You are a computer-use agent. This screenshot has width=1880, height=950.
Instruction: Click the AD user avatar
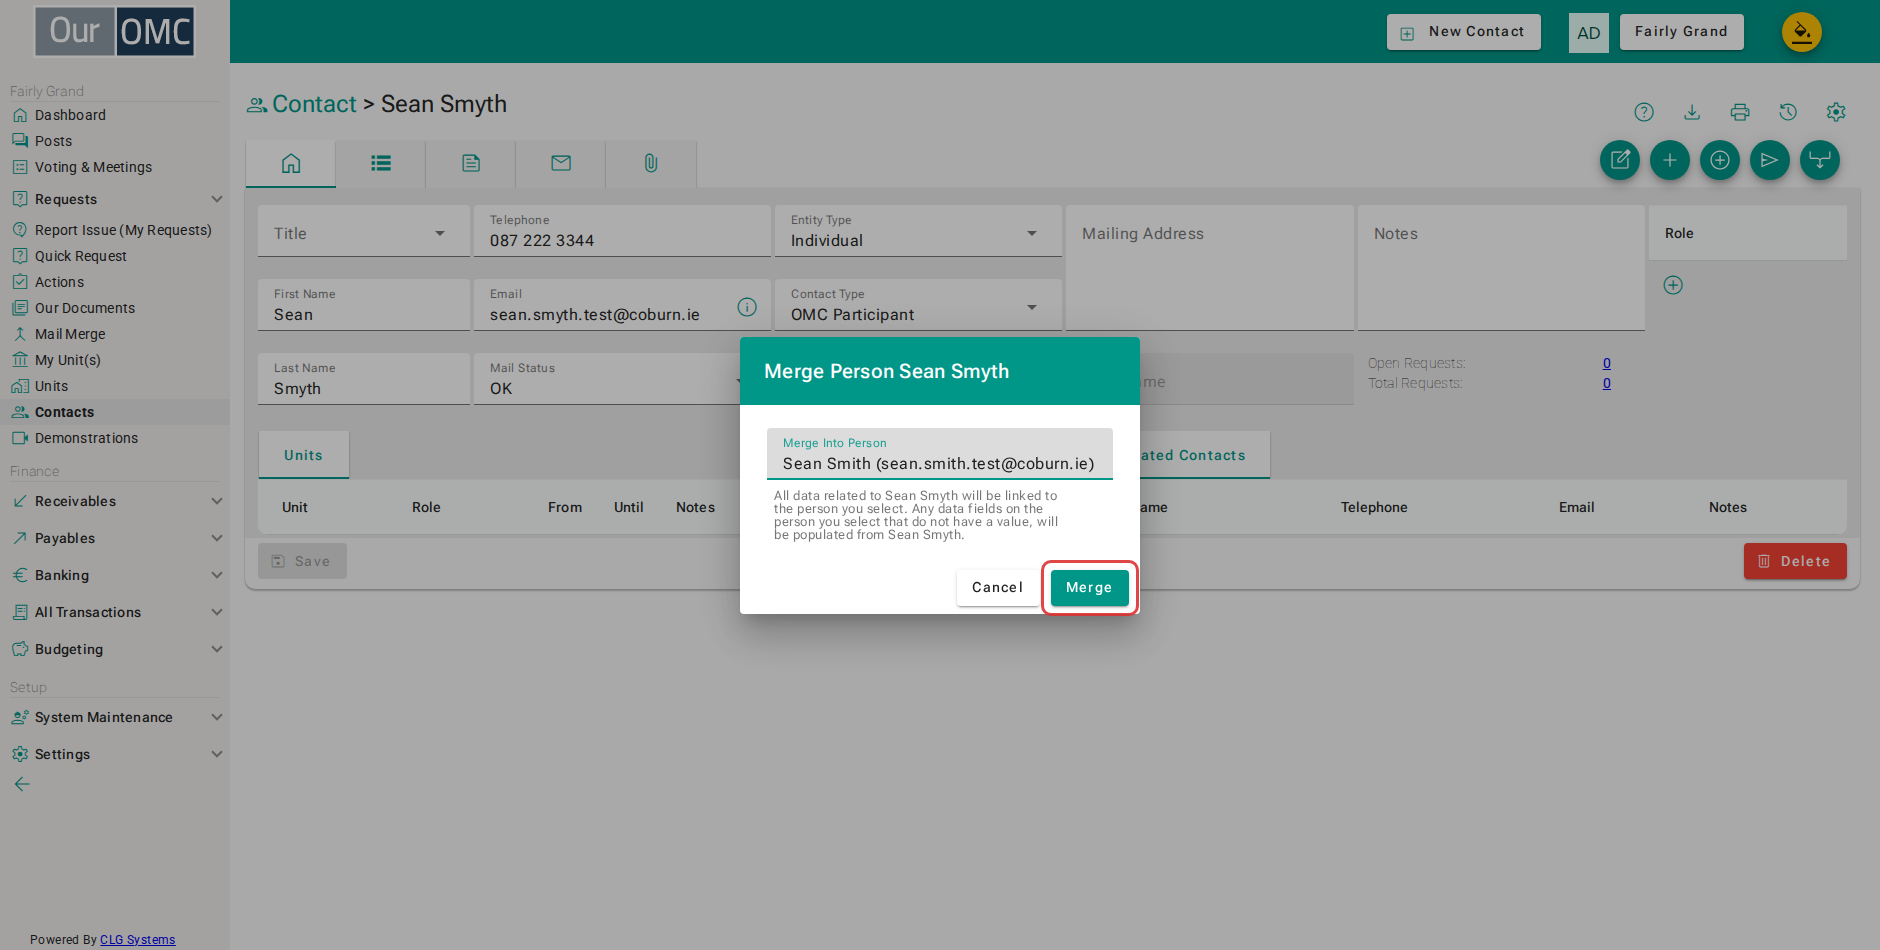point(1589,33)
